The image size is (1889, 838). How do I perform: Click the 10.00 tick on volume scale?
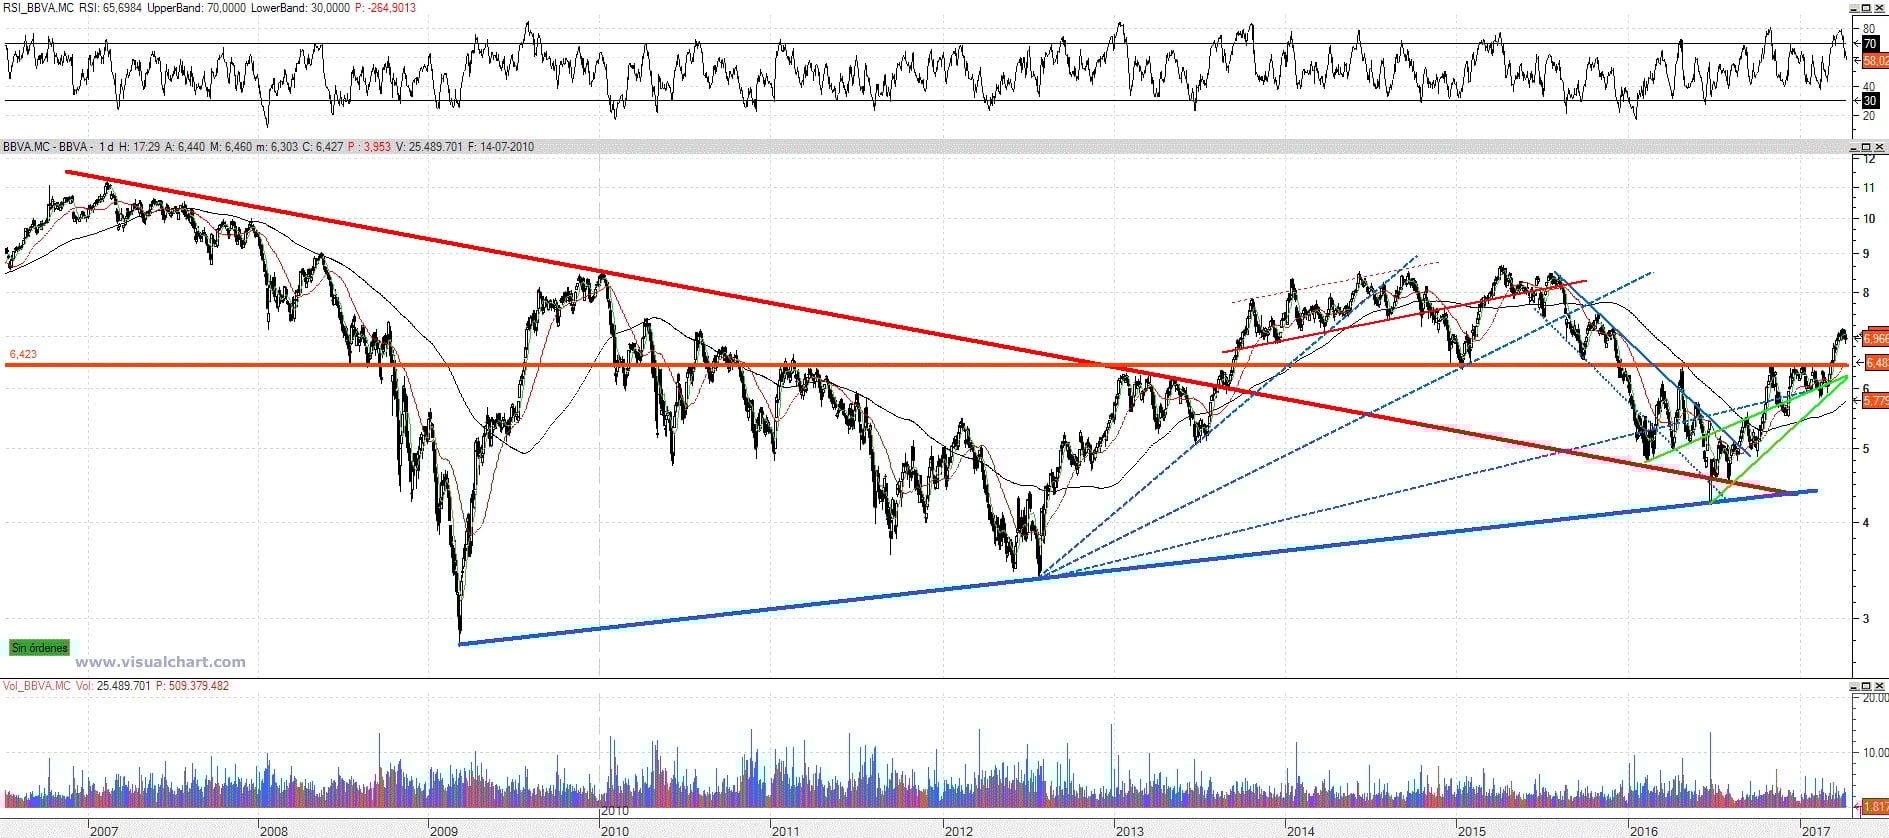[x=1875, y=753]
